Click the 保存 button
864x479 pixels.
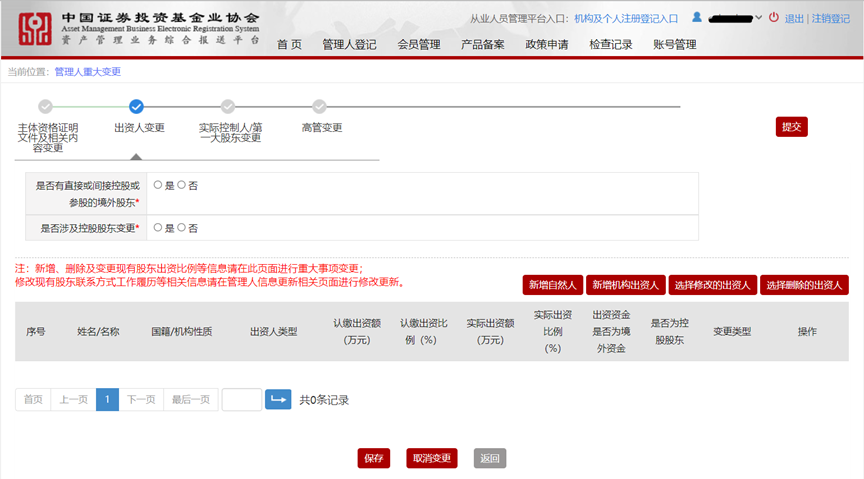click(x=374, y=458)
